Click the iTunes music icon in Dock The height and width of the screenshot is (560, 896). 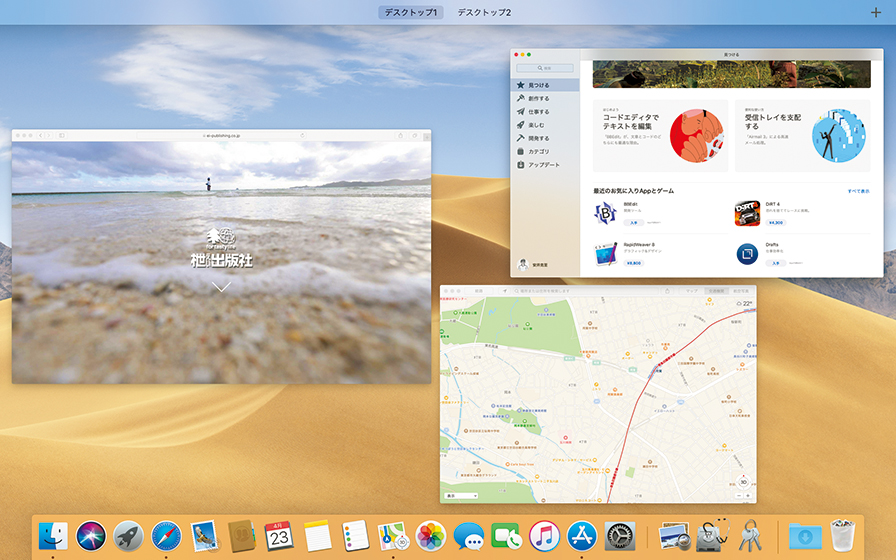pos(544,535)
